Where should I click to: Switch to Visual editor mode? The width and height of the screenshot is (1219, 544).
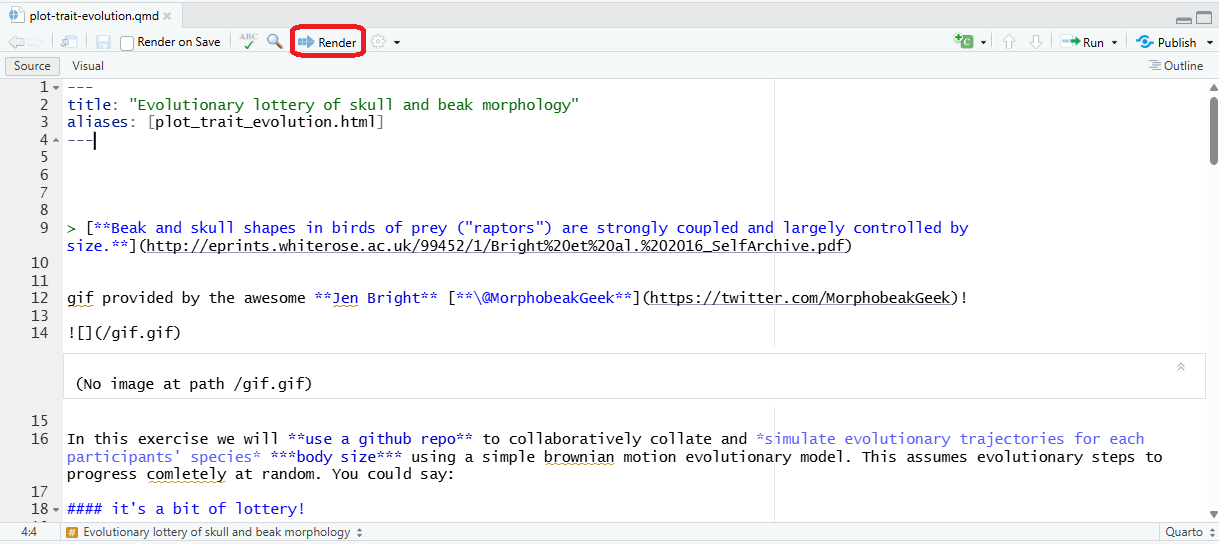pyautogui.click(x=88, y=66)
